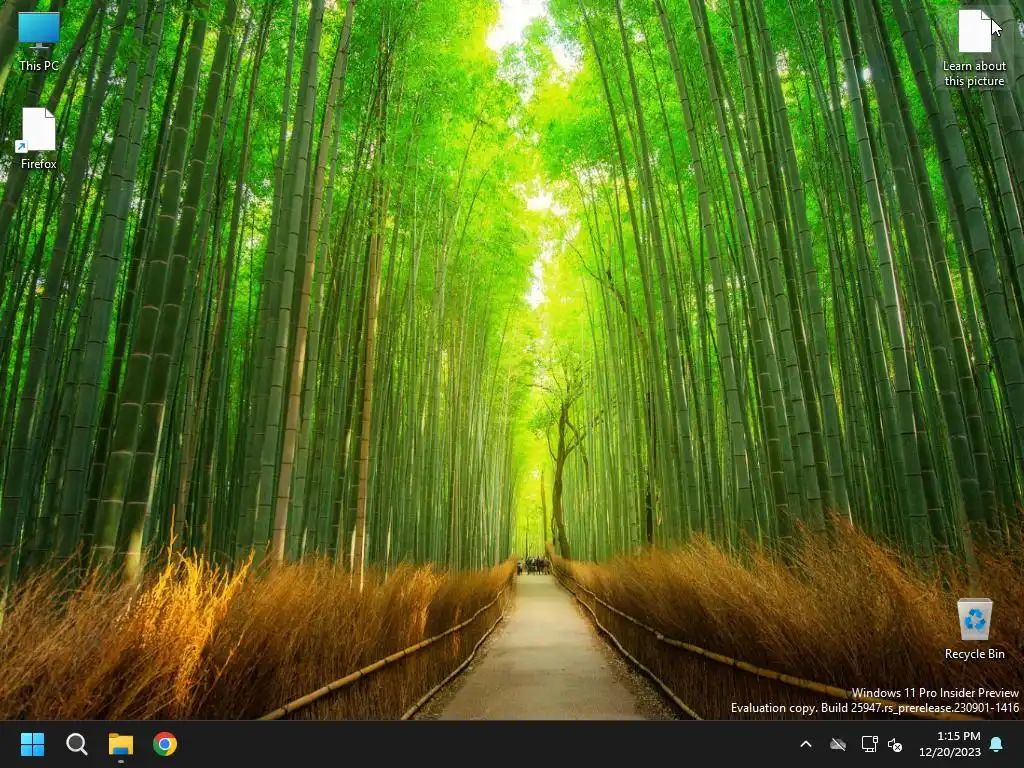This screenshot has height=768, width=1024.
Task: Open the network status tray icon
Action: pyautogui.click(x=869, y=744)
